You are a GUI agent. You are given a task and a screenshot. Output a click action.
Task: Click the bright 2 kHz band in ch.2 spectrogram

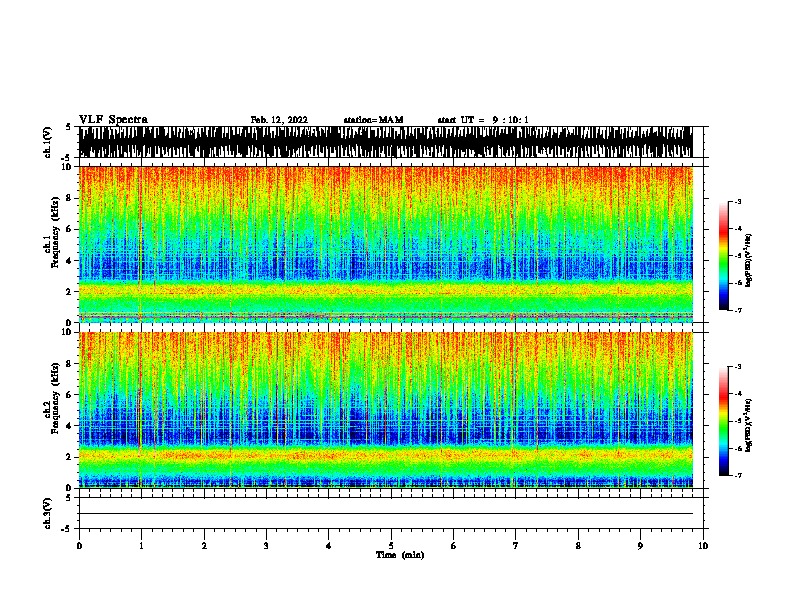point(385,455)
